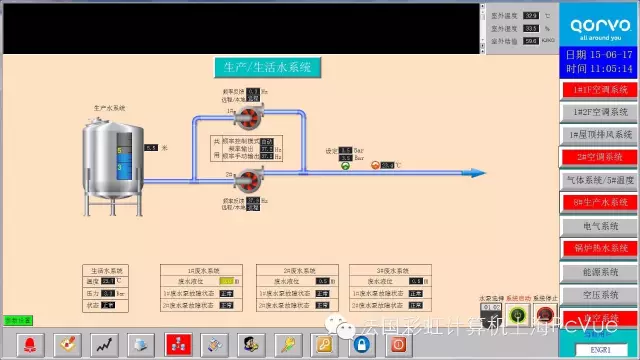The image size is (640, 360).
Task: Toggle frequency control mode 自动 field
Action: pyautogui.click(x=267, y=142)
